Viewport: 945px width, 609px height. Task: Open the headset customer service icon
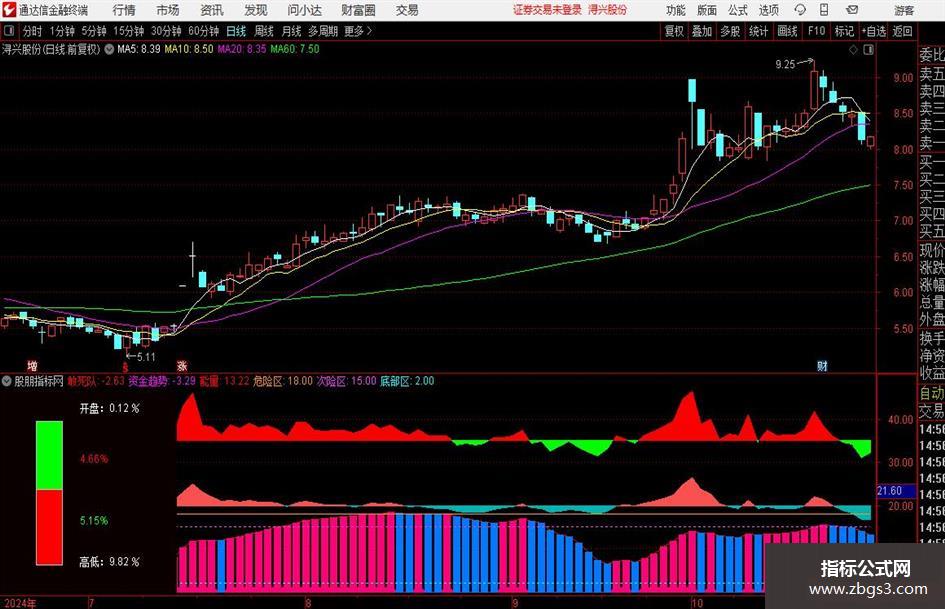point(800,10)
